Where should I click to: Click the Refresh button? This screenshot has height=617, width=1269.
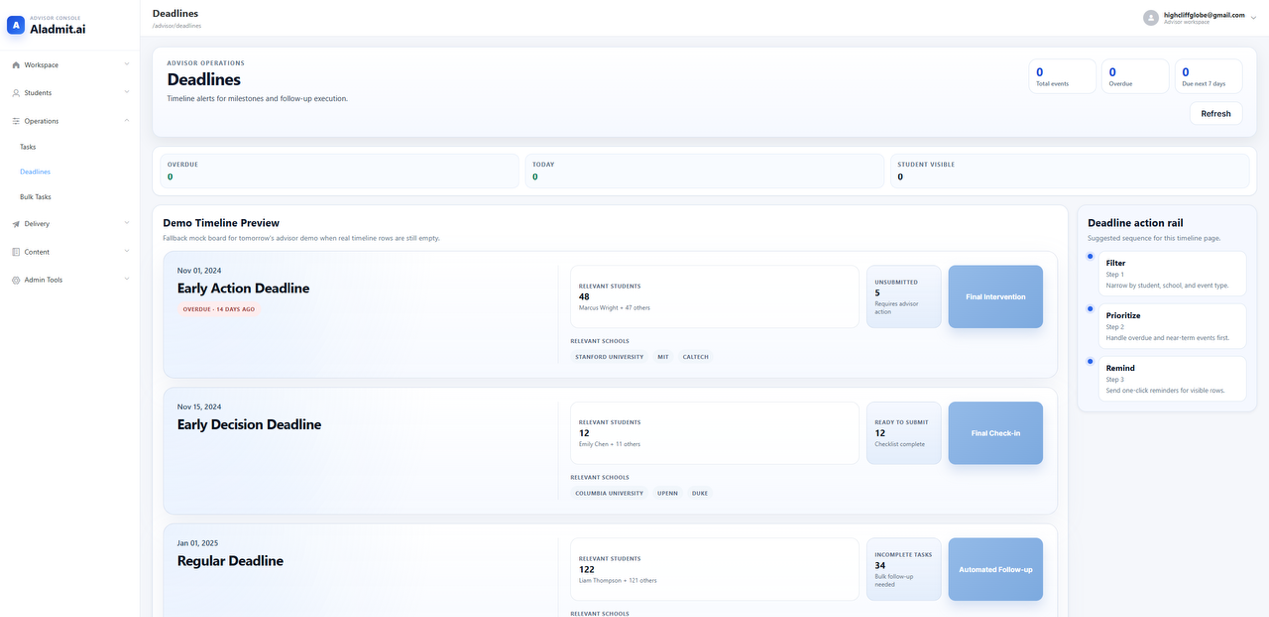pyautogui.click(x=1215, y=113)
